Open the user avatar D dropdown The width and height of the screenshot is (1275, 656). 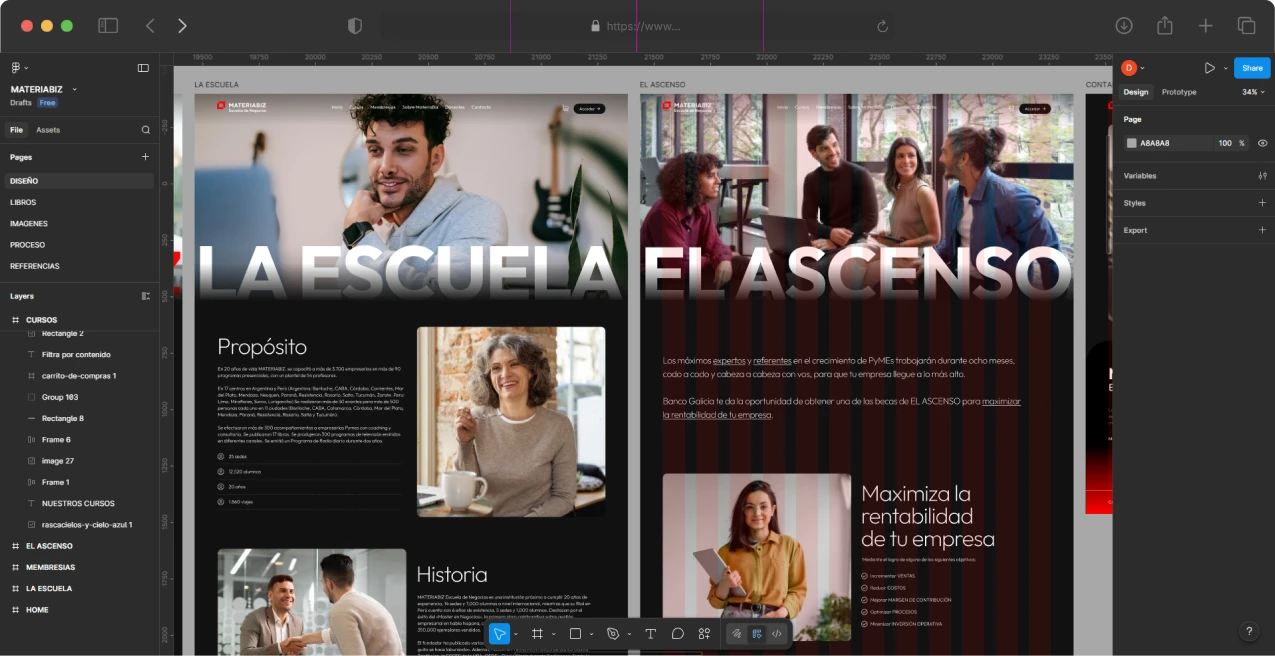tap(1133, 68)
